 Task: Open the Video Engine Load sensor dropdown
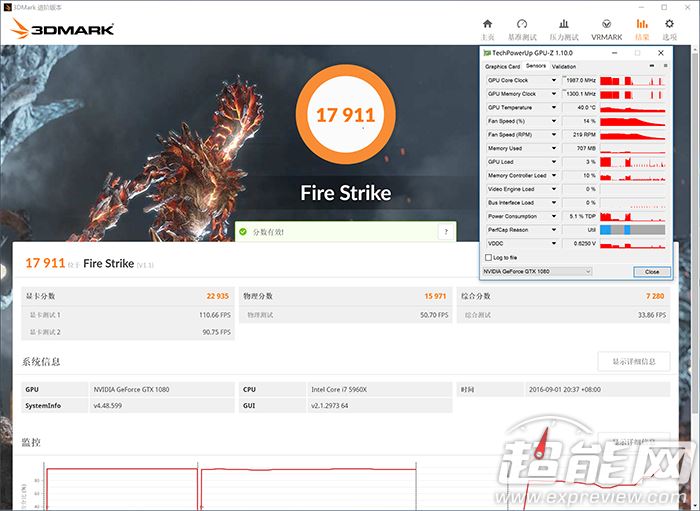554,189
